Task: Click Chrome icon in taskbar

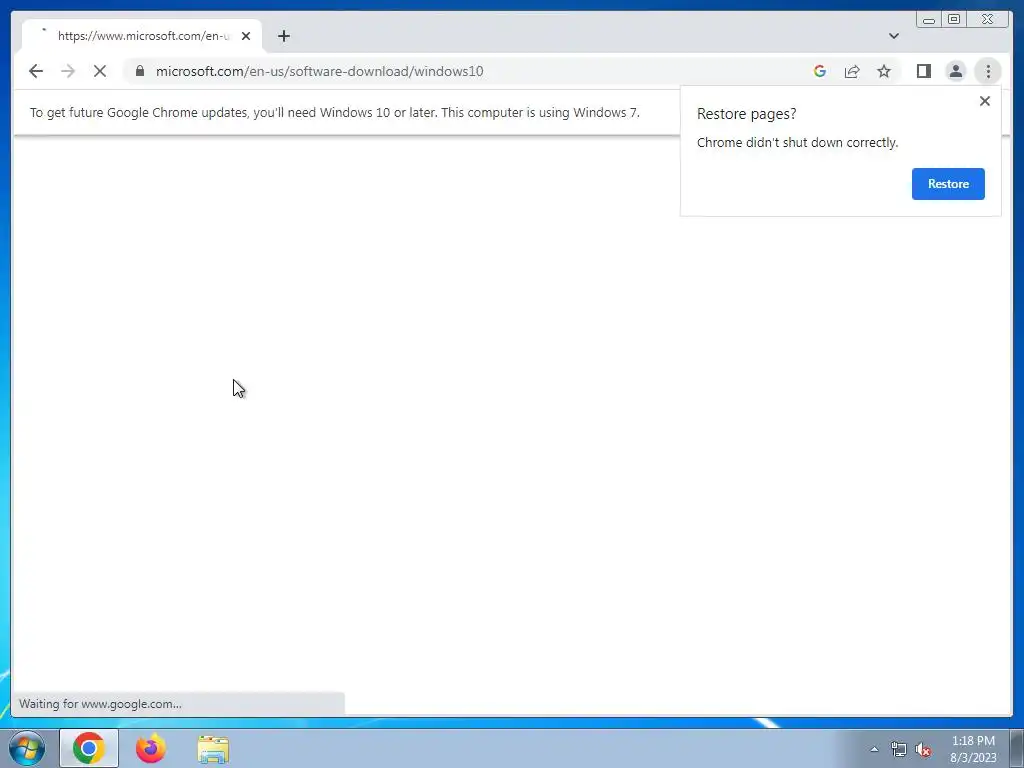Action: pos(89,748)
